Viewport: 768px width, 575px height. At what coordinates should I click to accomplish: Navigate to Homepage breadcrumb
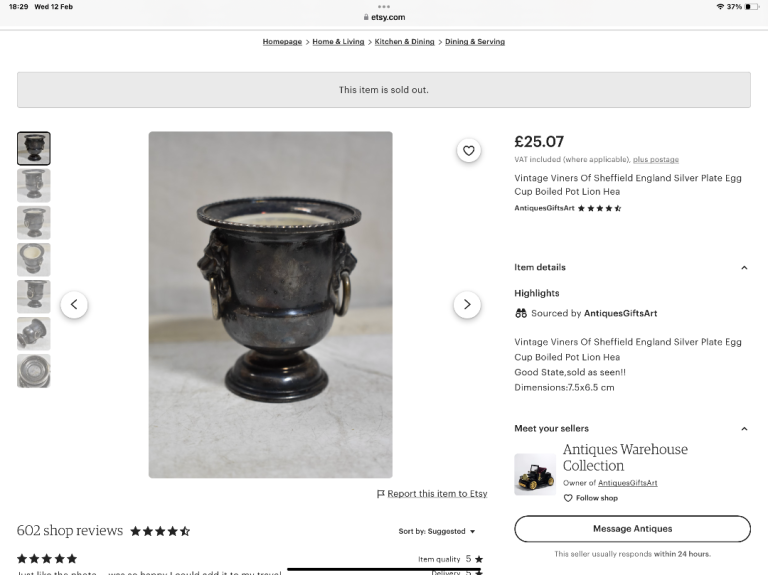click(282, 42)
